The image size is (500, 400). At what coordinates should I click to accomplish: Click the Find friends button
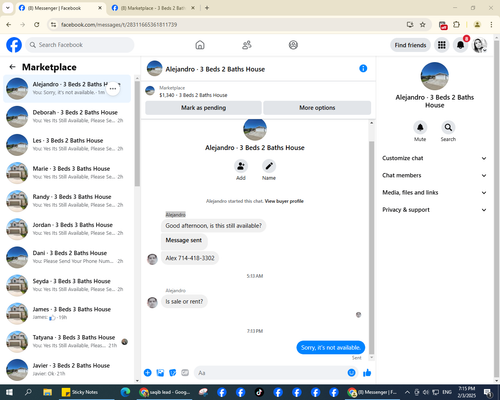410,45
